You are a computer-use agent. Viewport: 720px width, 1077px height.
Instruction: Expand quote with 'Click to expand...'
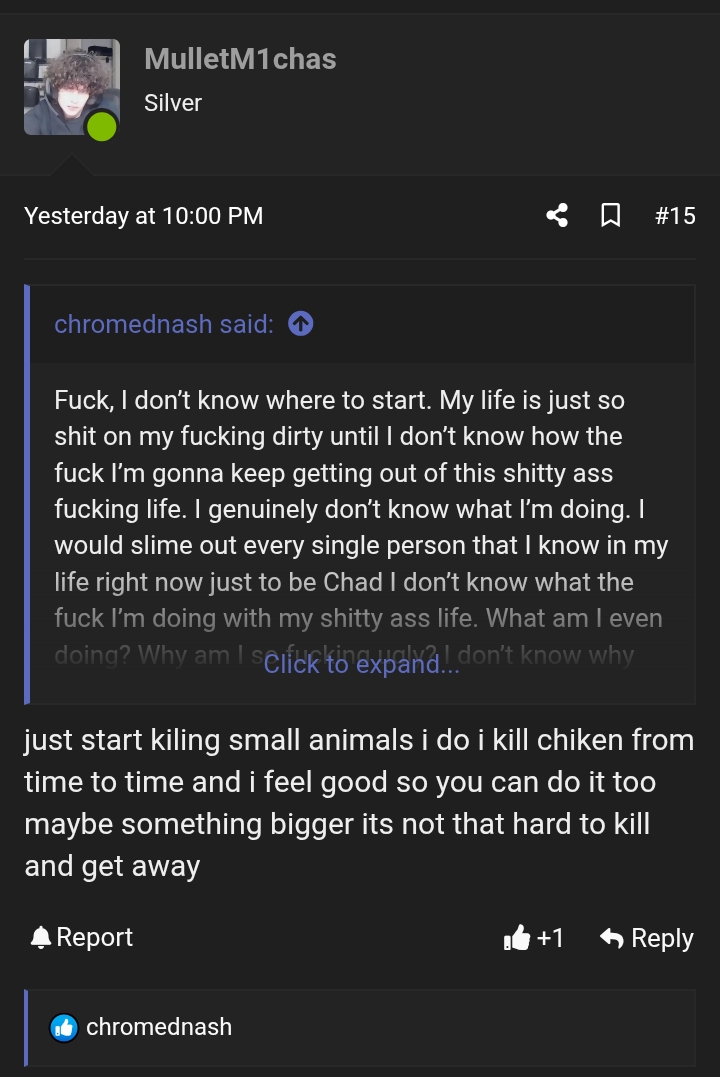tap(361, 665)
